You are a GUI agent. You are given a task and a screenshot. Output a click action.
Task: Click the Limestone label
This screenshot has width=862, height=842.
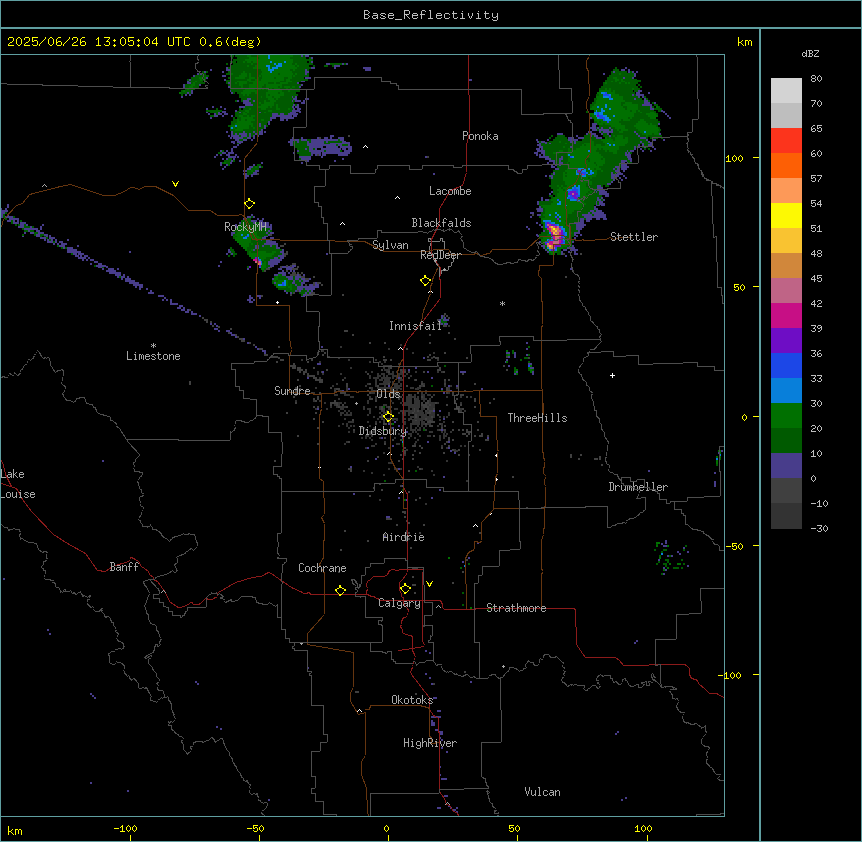(153, 356)
